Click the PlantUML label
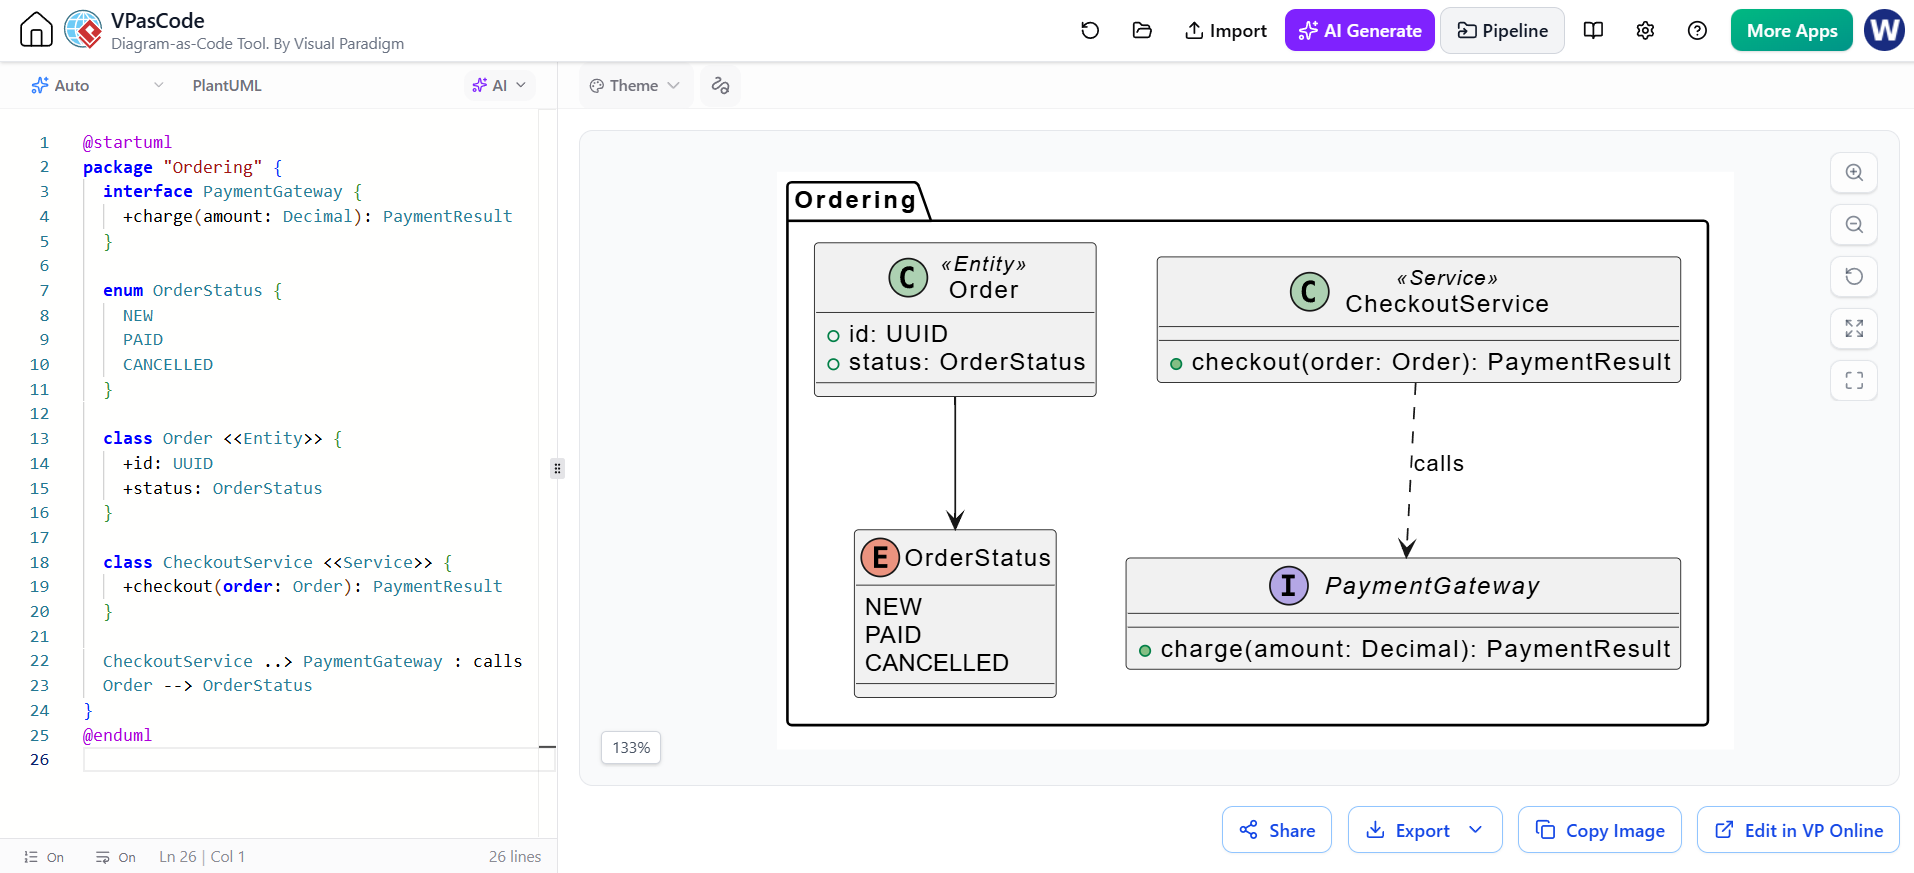 pyautogui.click(x=227, y=86)
